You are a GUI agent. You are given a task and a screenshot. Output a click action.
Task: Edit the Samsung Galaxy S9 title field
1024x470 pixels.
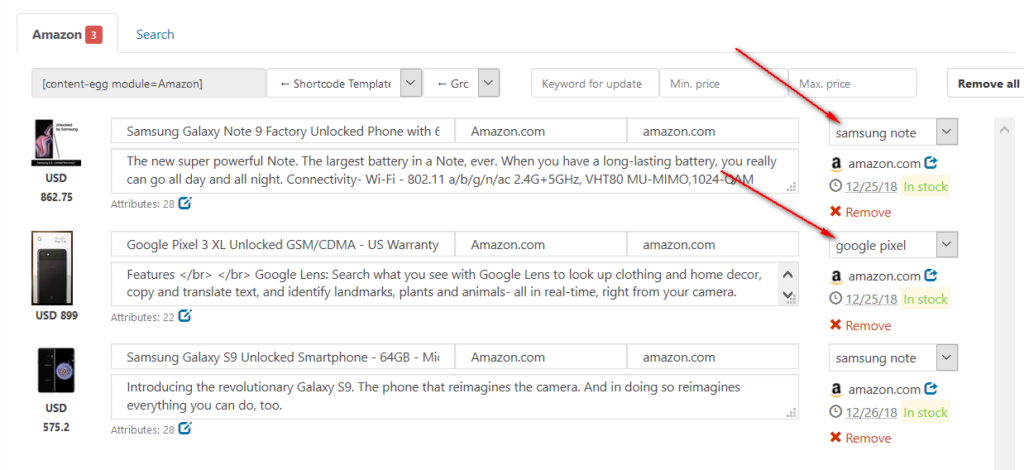[283, 357]
